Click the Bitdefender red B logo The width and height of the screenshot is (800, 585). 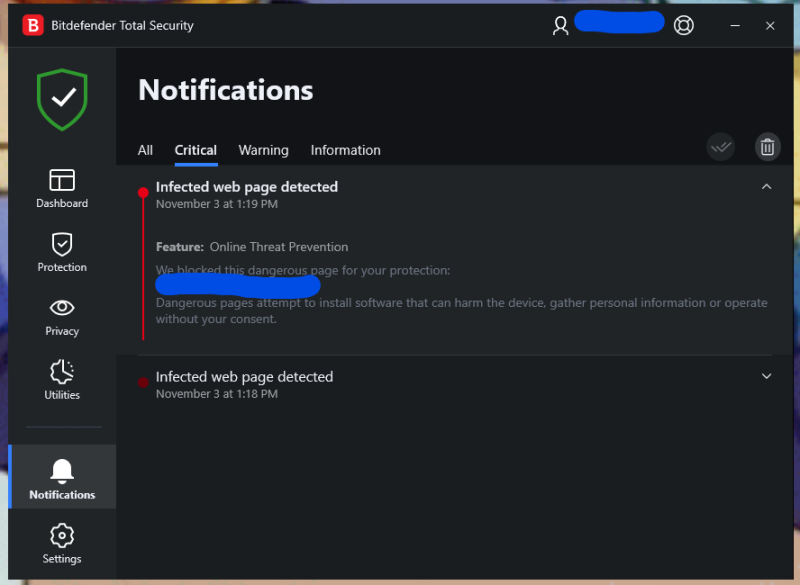tap(33, 25)
